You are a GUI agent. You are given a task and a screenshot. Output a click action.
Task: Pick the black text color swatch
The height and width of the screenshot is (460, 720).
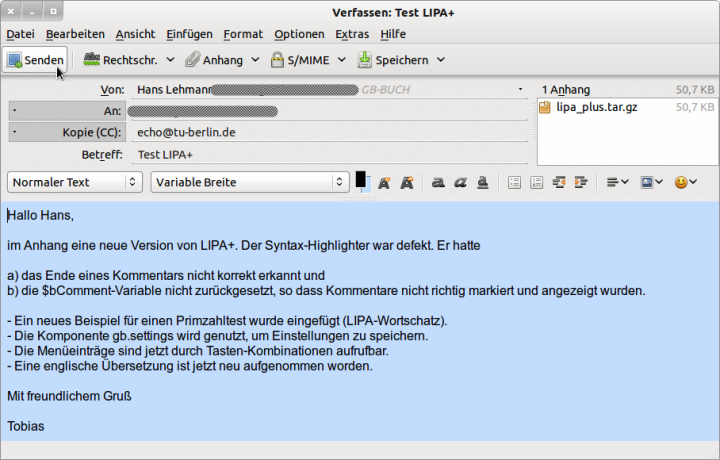(x=360, y=179)
